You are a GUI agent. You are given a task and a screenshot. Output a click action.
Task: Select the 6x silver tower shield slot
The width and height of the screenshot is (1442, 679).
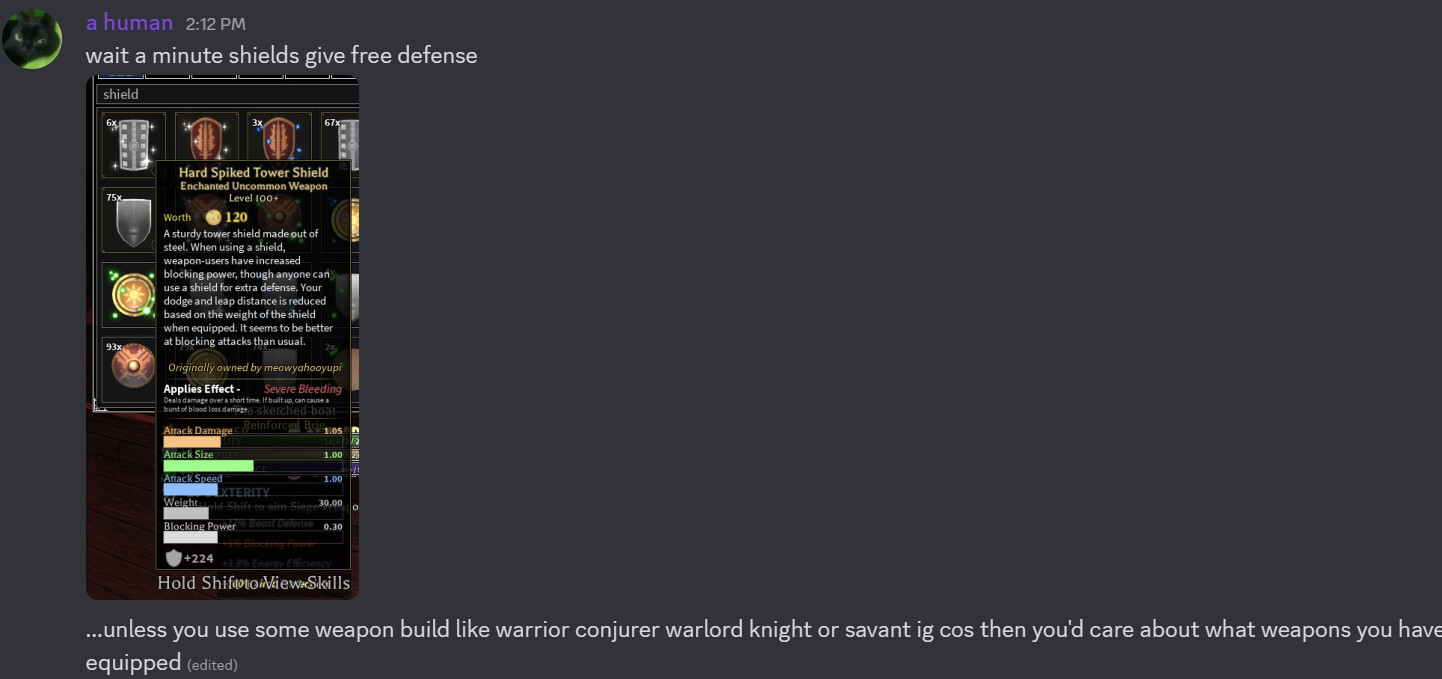[x=133, y=143]
